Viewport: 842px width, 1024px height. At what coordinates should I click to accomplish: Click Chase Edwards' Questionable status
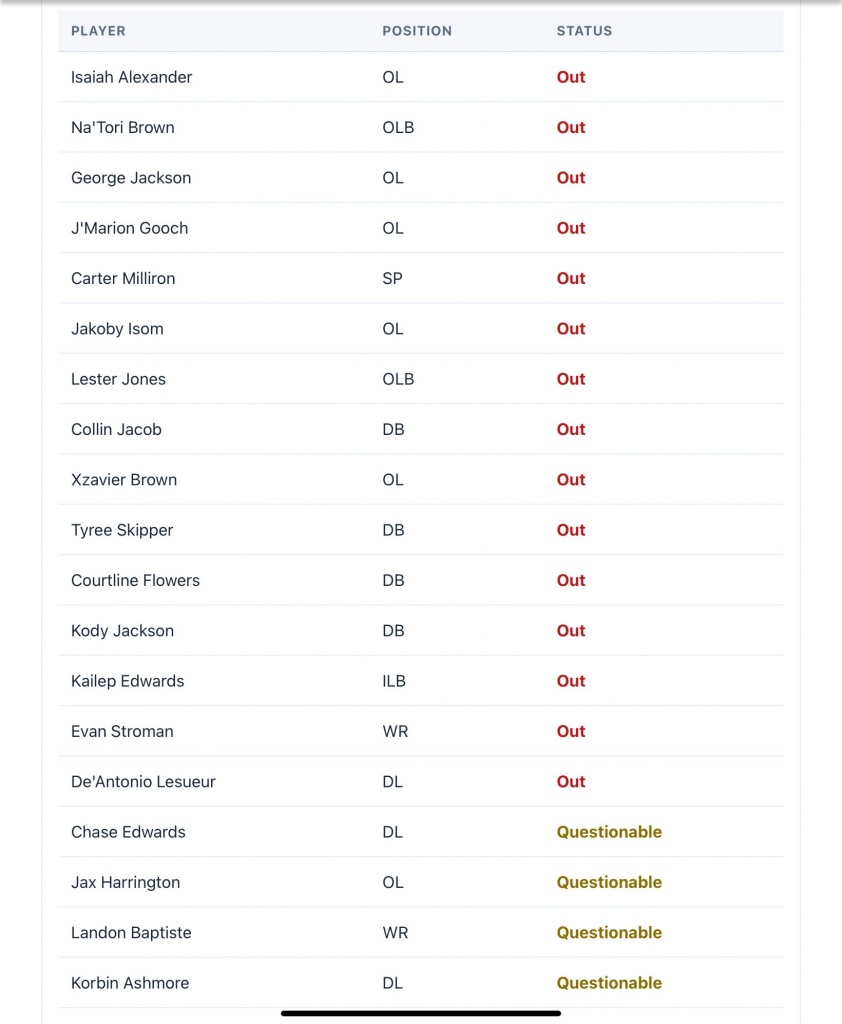[x=609, y=832]
